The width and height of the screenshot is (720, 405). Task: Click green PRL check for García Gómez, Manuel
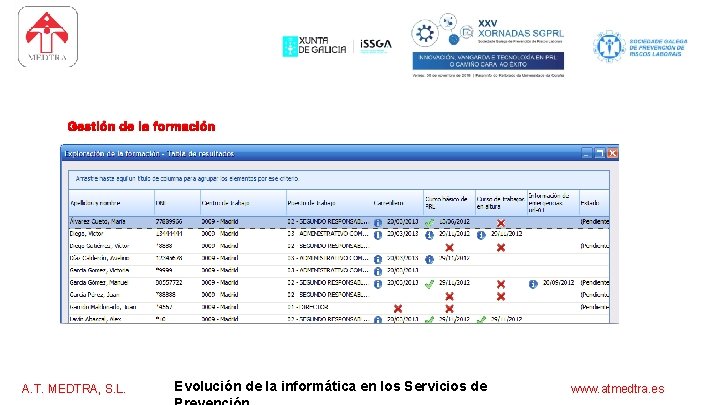point(429,284)
